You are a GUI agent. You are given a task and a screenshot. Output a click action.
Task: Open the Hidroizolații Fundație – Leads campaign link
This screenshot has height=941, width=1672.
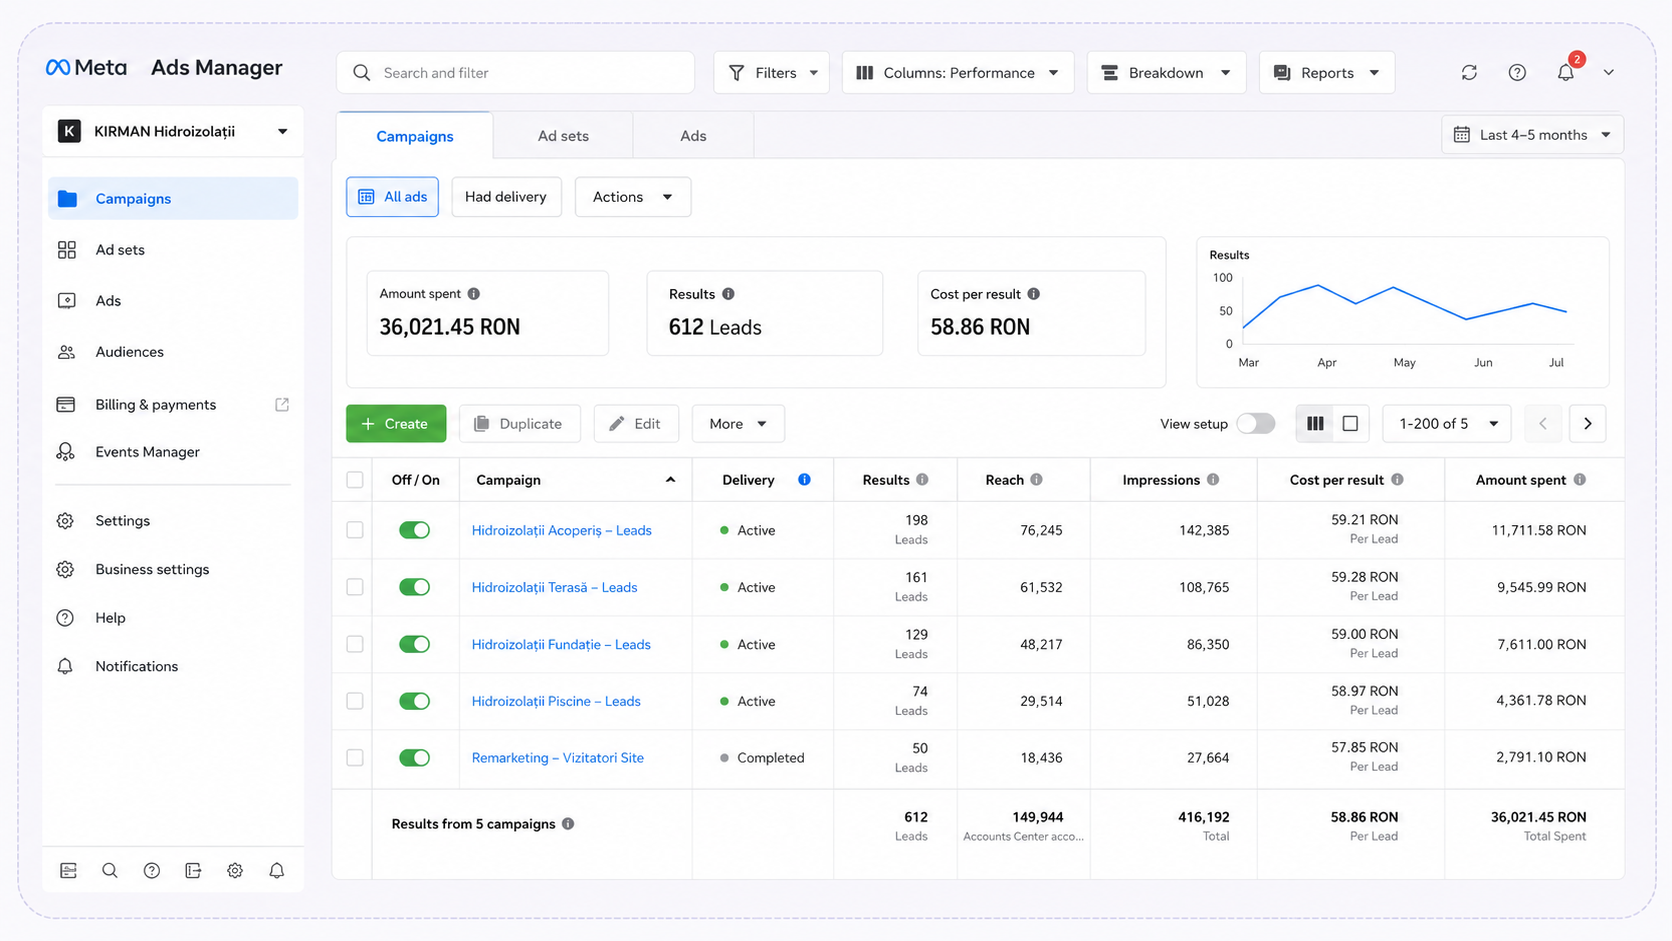click(x=561, y=644)
